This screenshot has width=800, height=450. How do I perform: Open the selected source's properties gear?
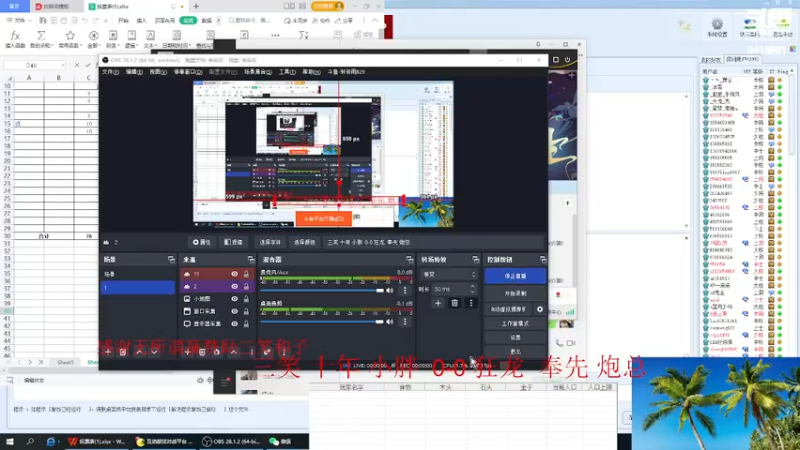pos(217,352)
